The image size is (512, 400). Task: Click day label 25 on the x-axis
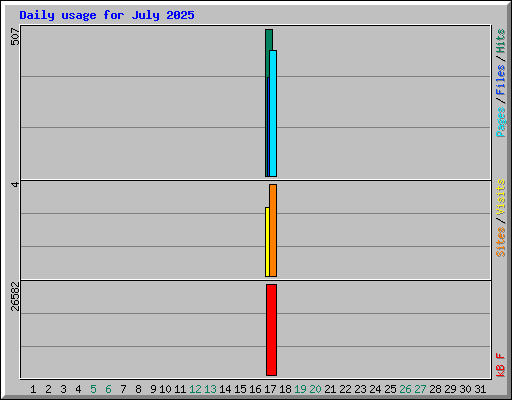[390, 389]
